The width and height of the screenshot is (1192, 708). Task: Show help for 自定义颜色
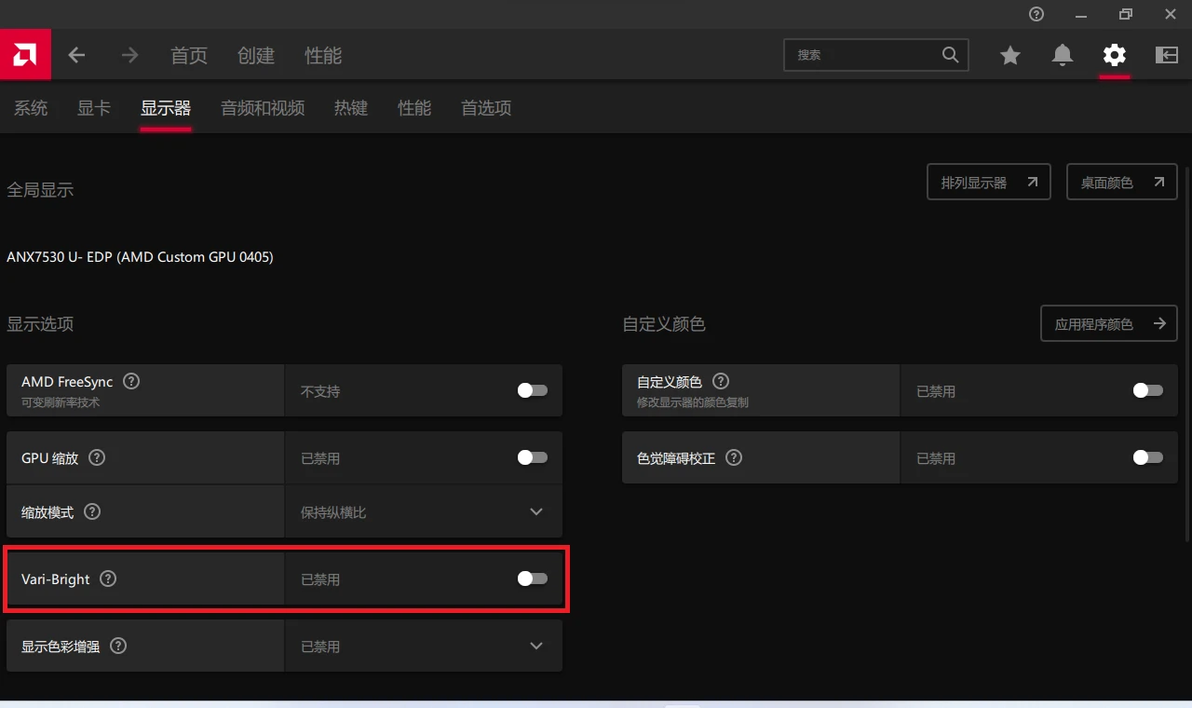coord(721,381)
